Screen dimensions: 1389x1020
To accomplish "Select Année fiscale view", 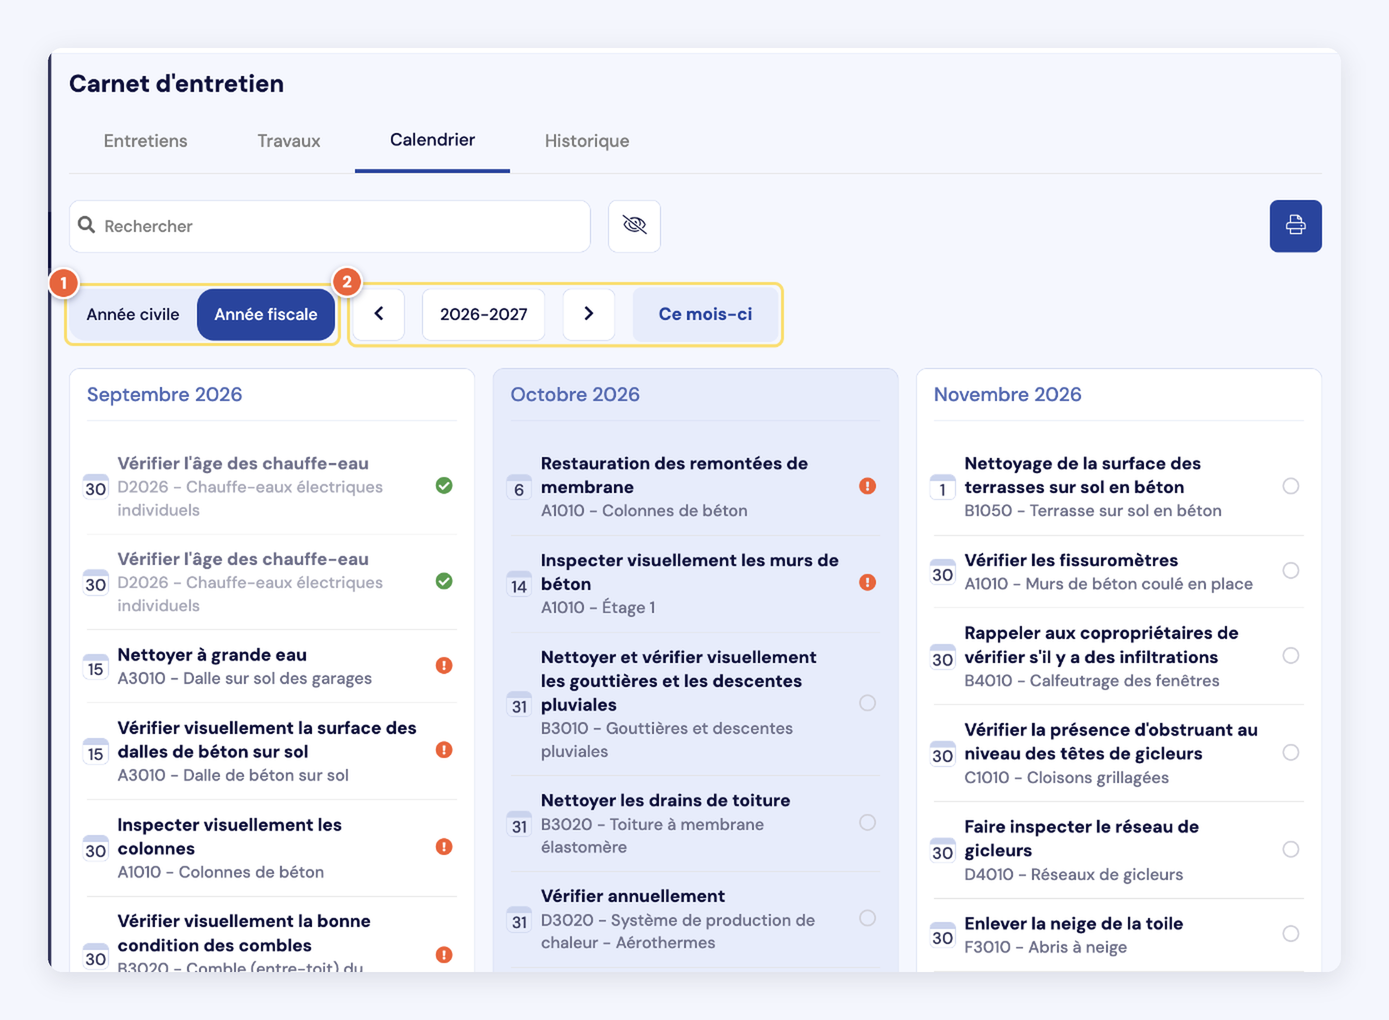I will pyautogui.click(x=266, y=314).
